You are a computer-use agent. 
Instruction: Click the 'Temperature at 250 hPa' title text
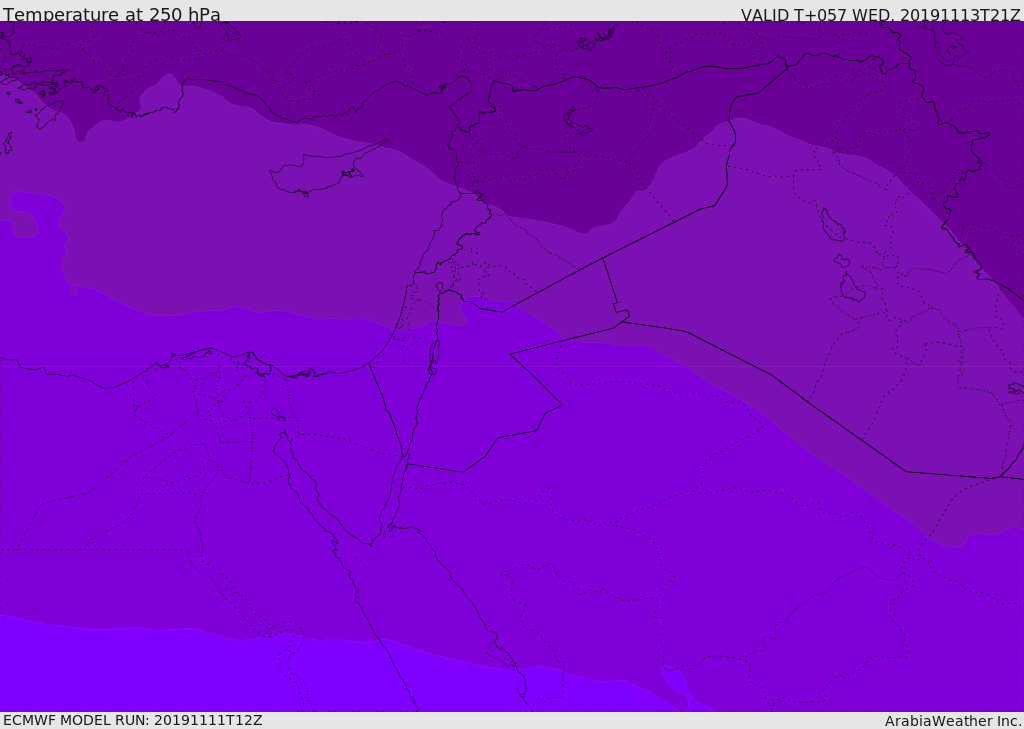[x=112, y=14]
